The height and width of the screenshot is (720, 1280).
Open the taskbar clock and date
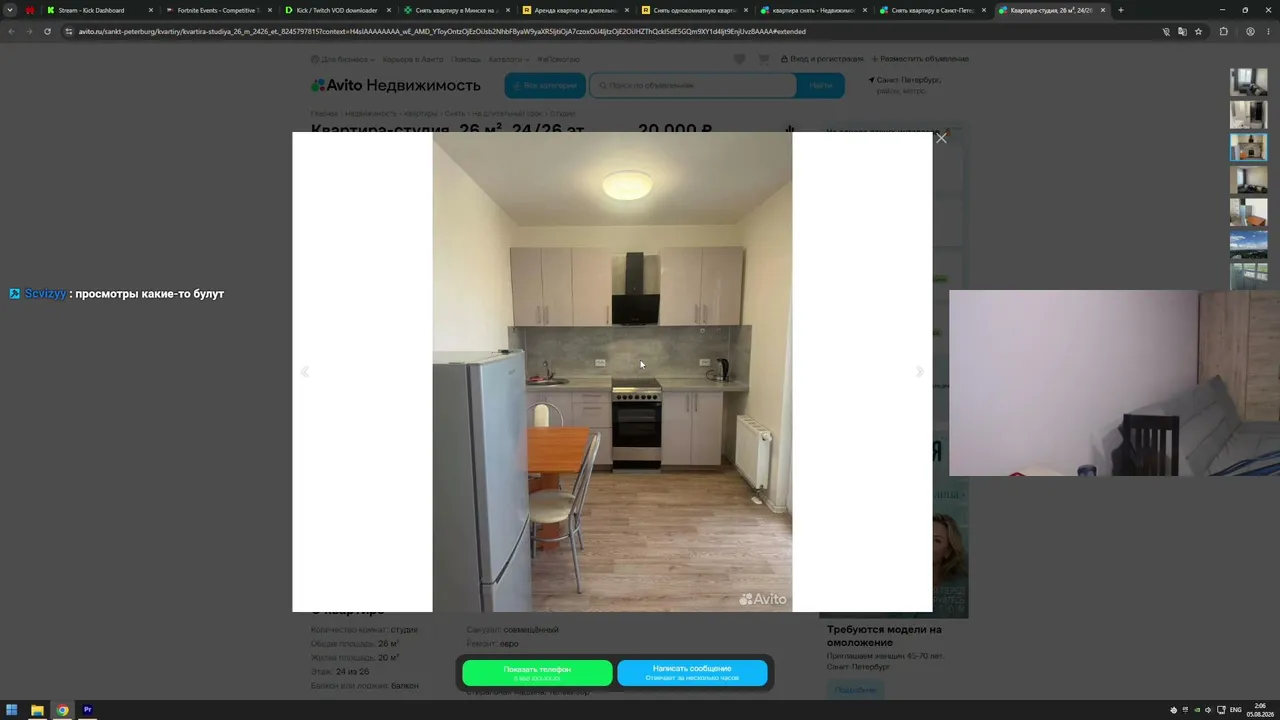click(1262, 710)
